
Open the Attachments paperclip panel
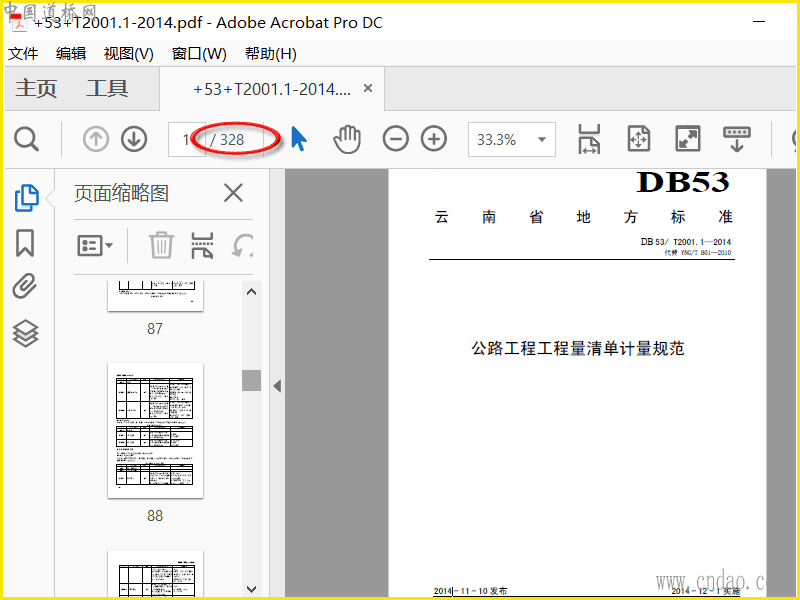25,286
